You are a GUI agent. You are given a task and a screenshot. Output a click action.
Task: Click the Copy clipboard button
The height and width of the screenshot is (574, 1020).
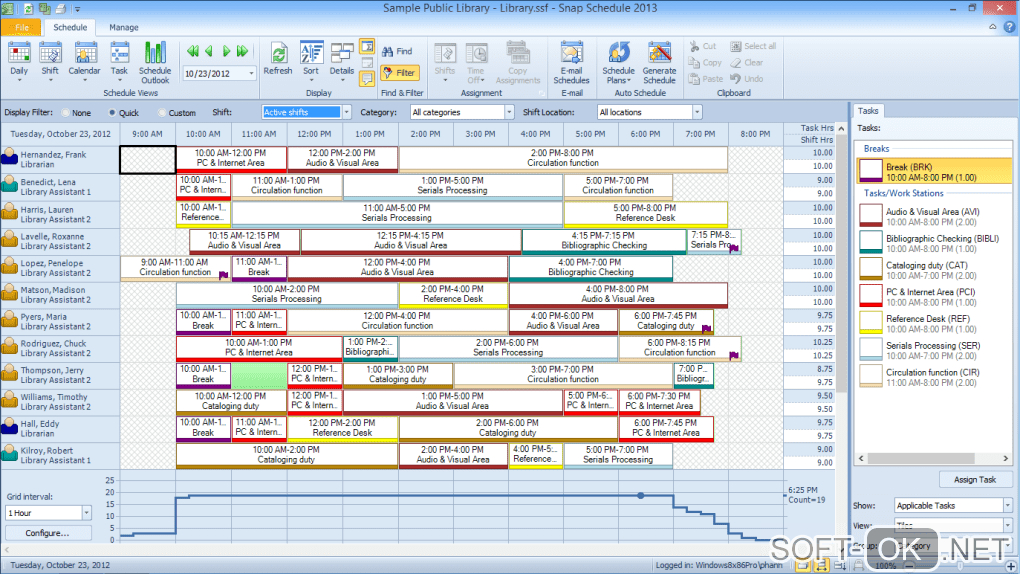(x=706, y=62)
